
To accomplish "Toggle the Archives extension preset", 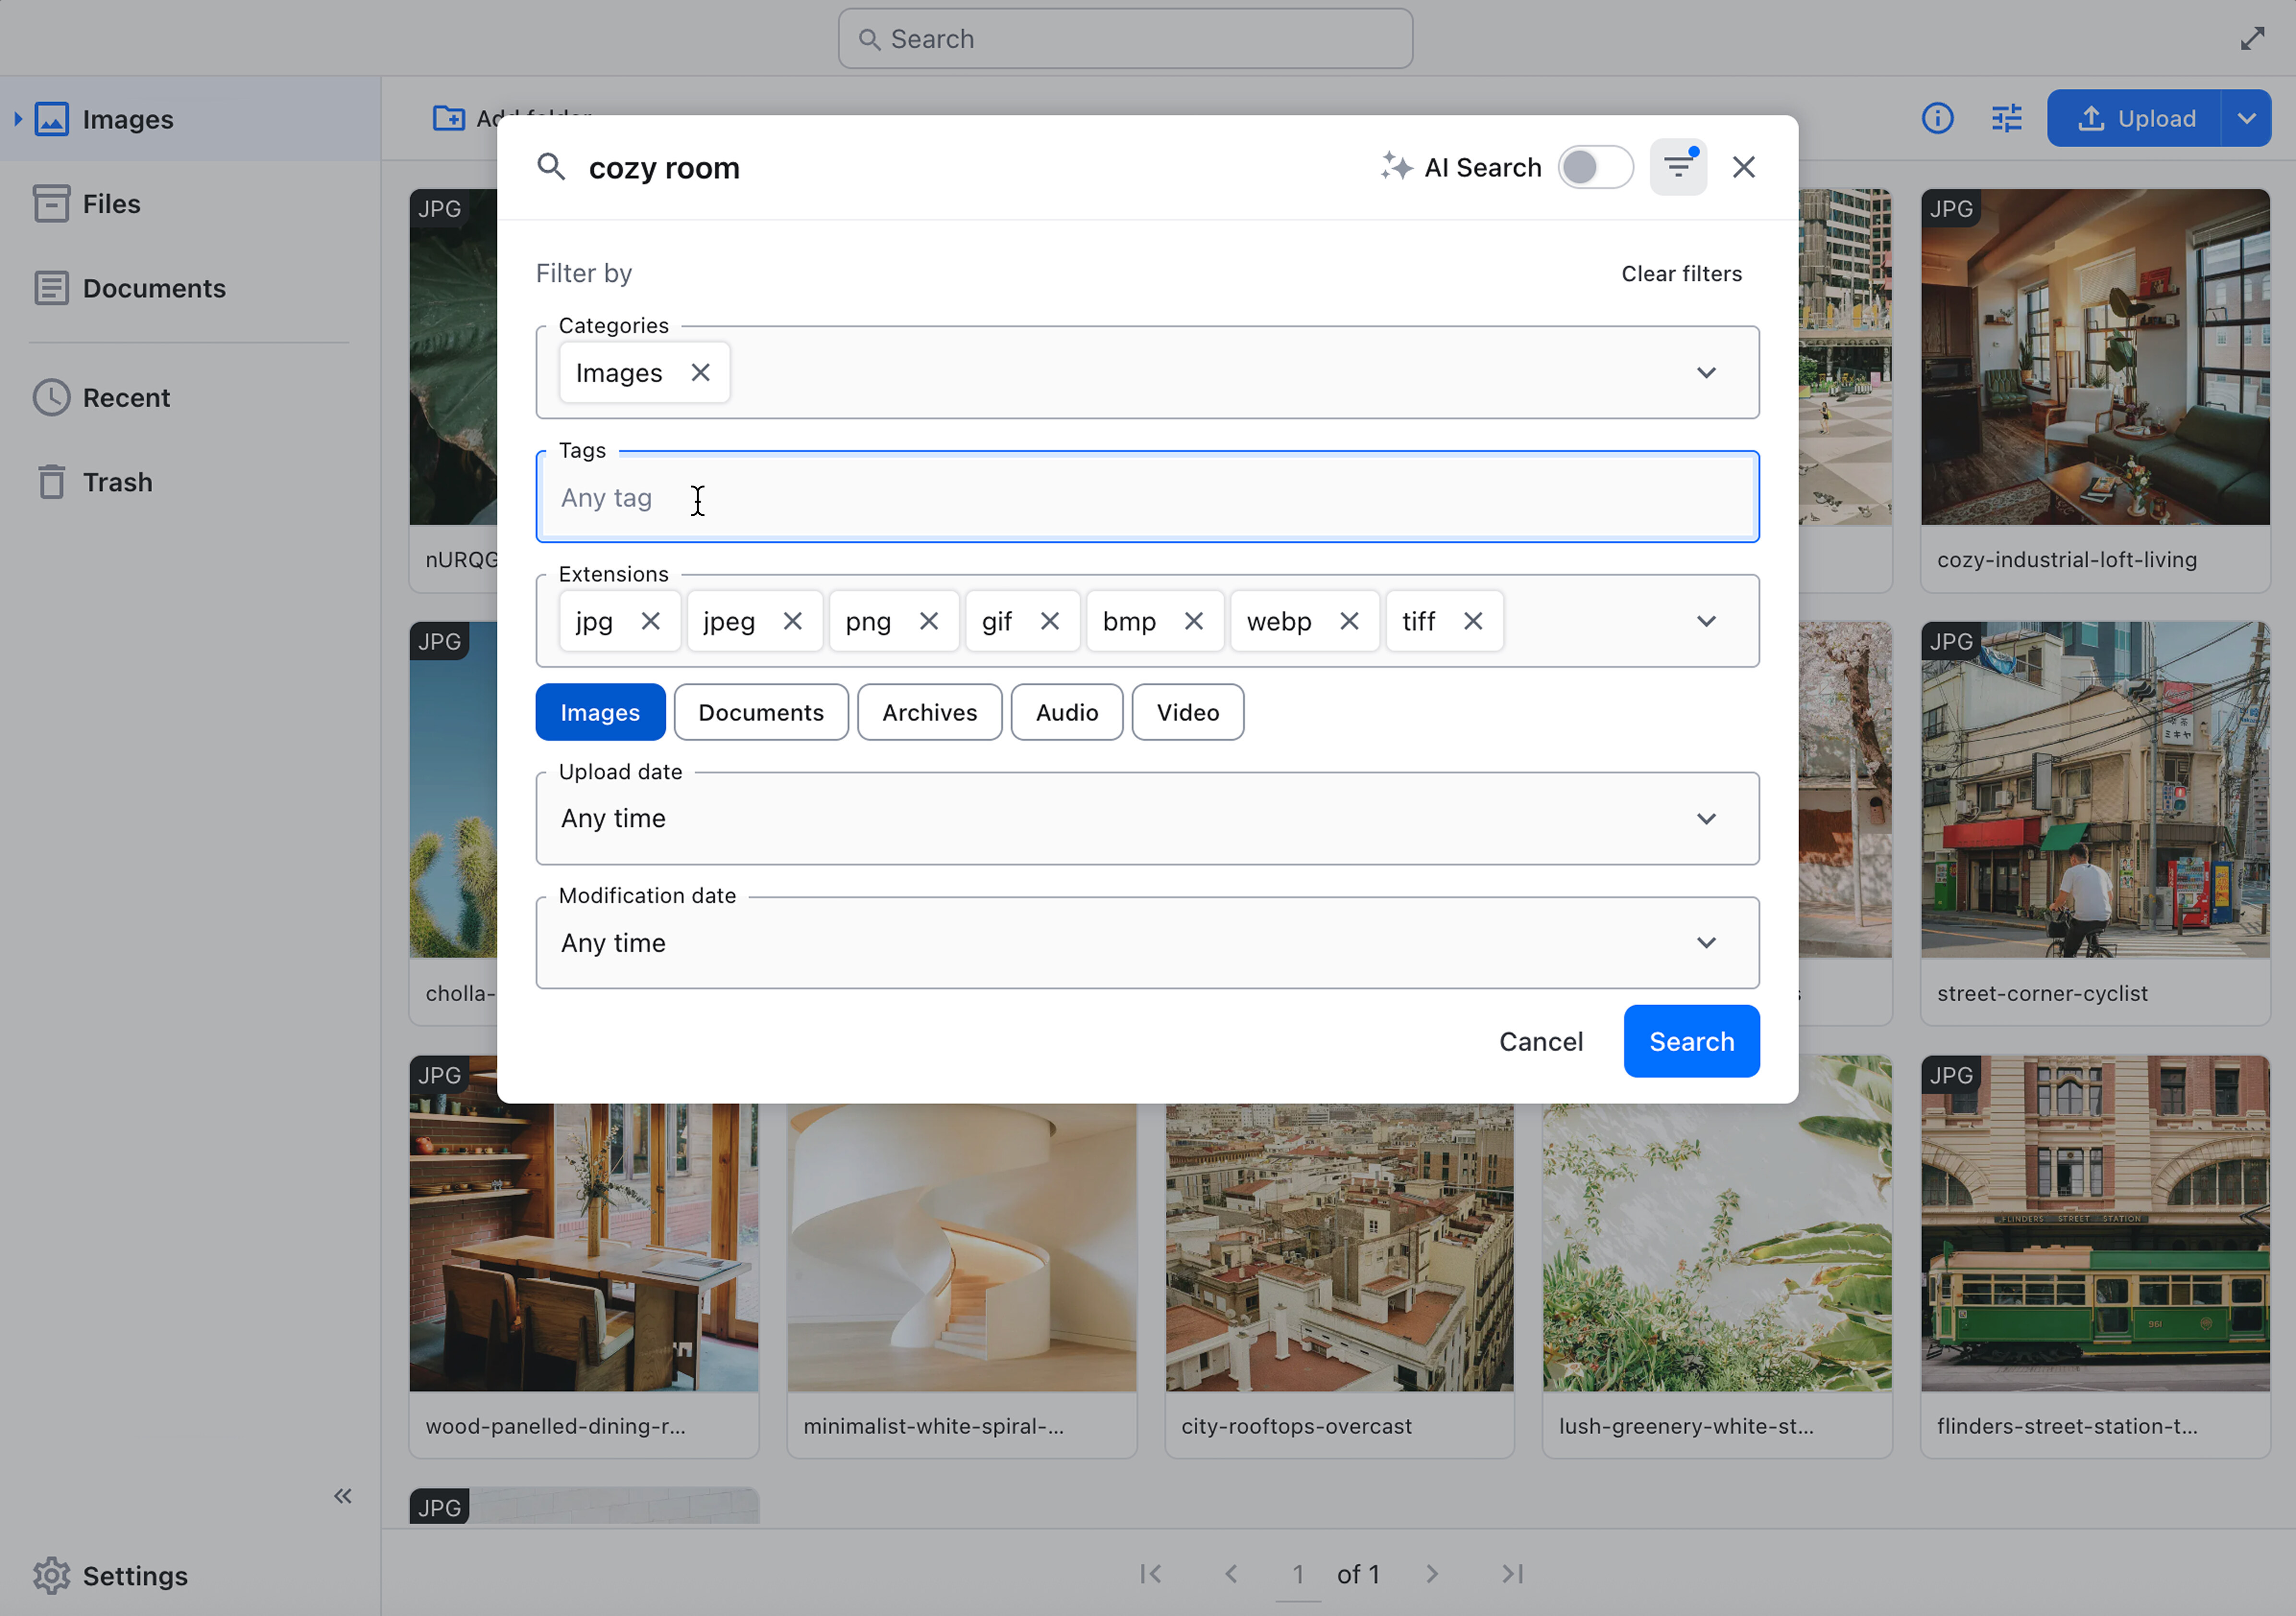I will [x=929, y=712].
